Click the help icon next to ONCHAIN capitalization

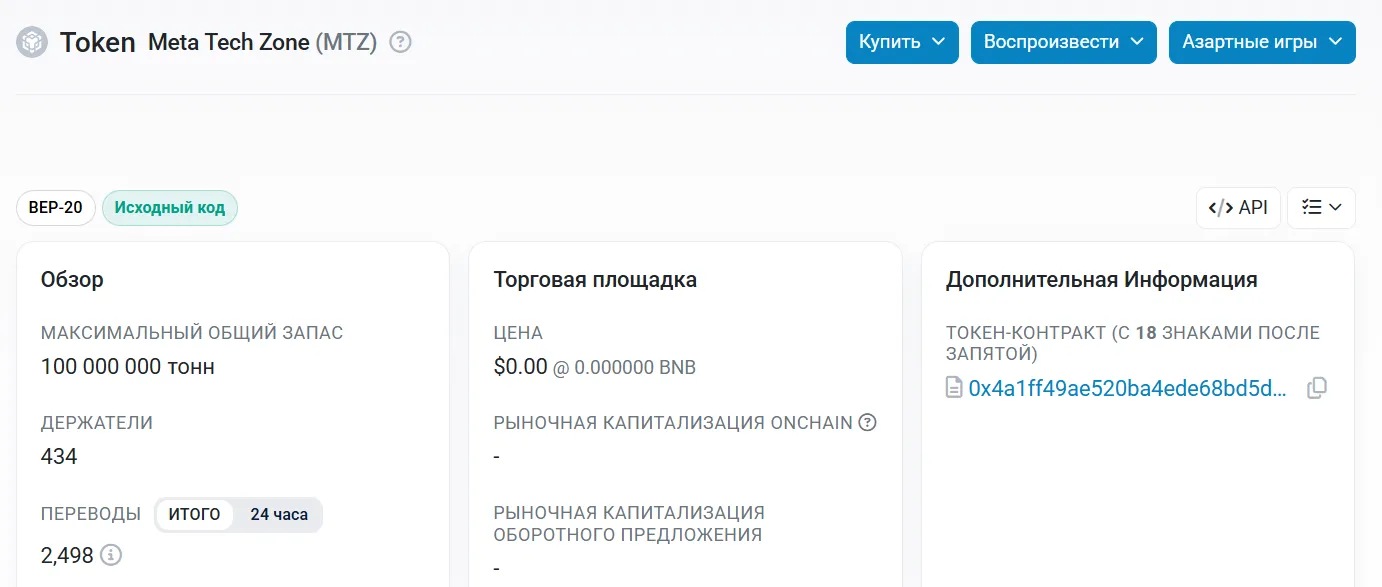tap(867, 422)
